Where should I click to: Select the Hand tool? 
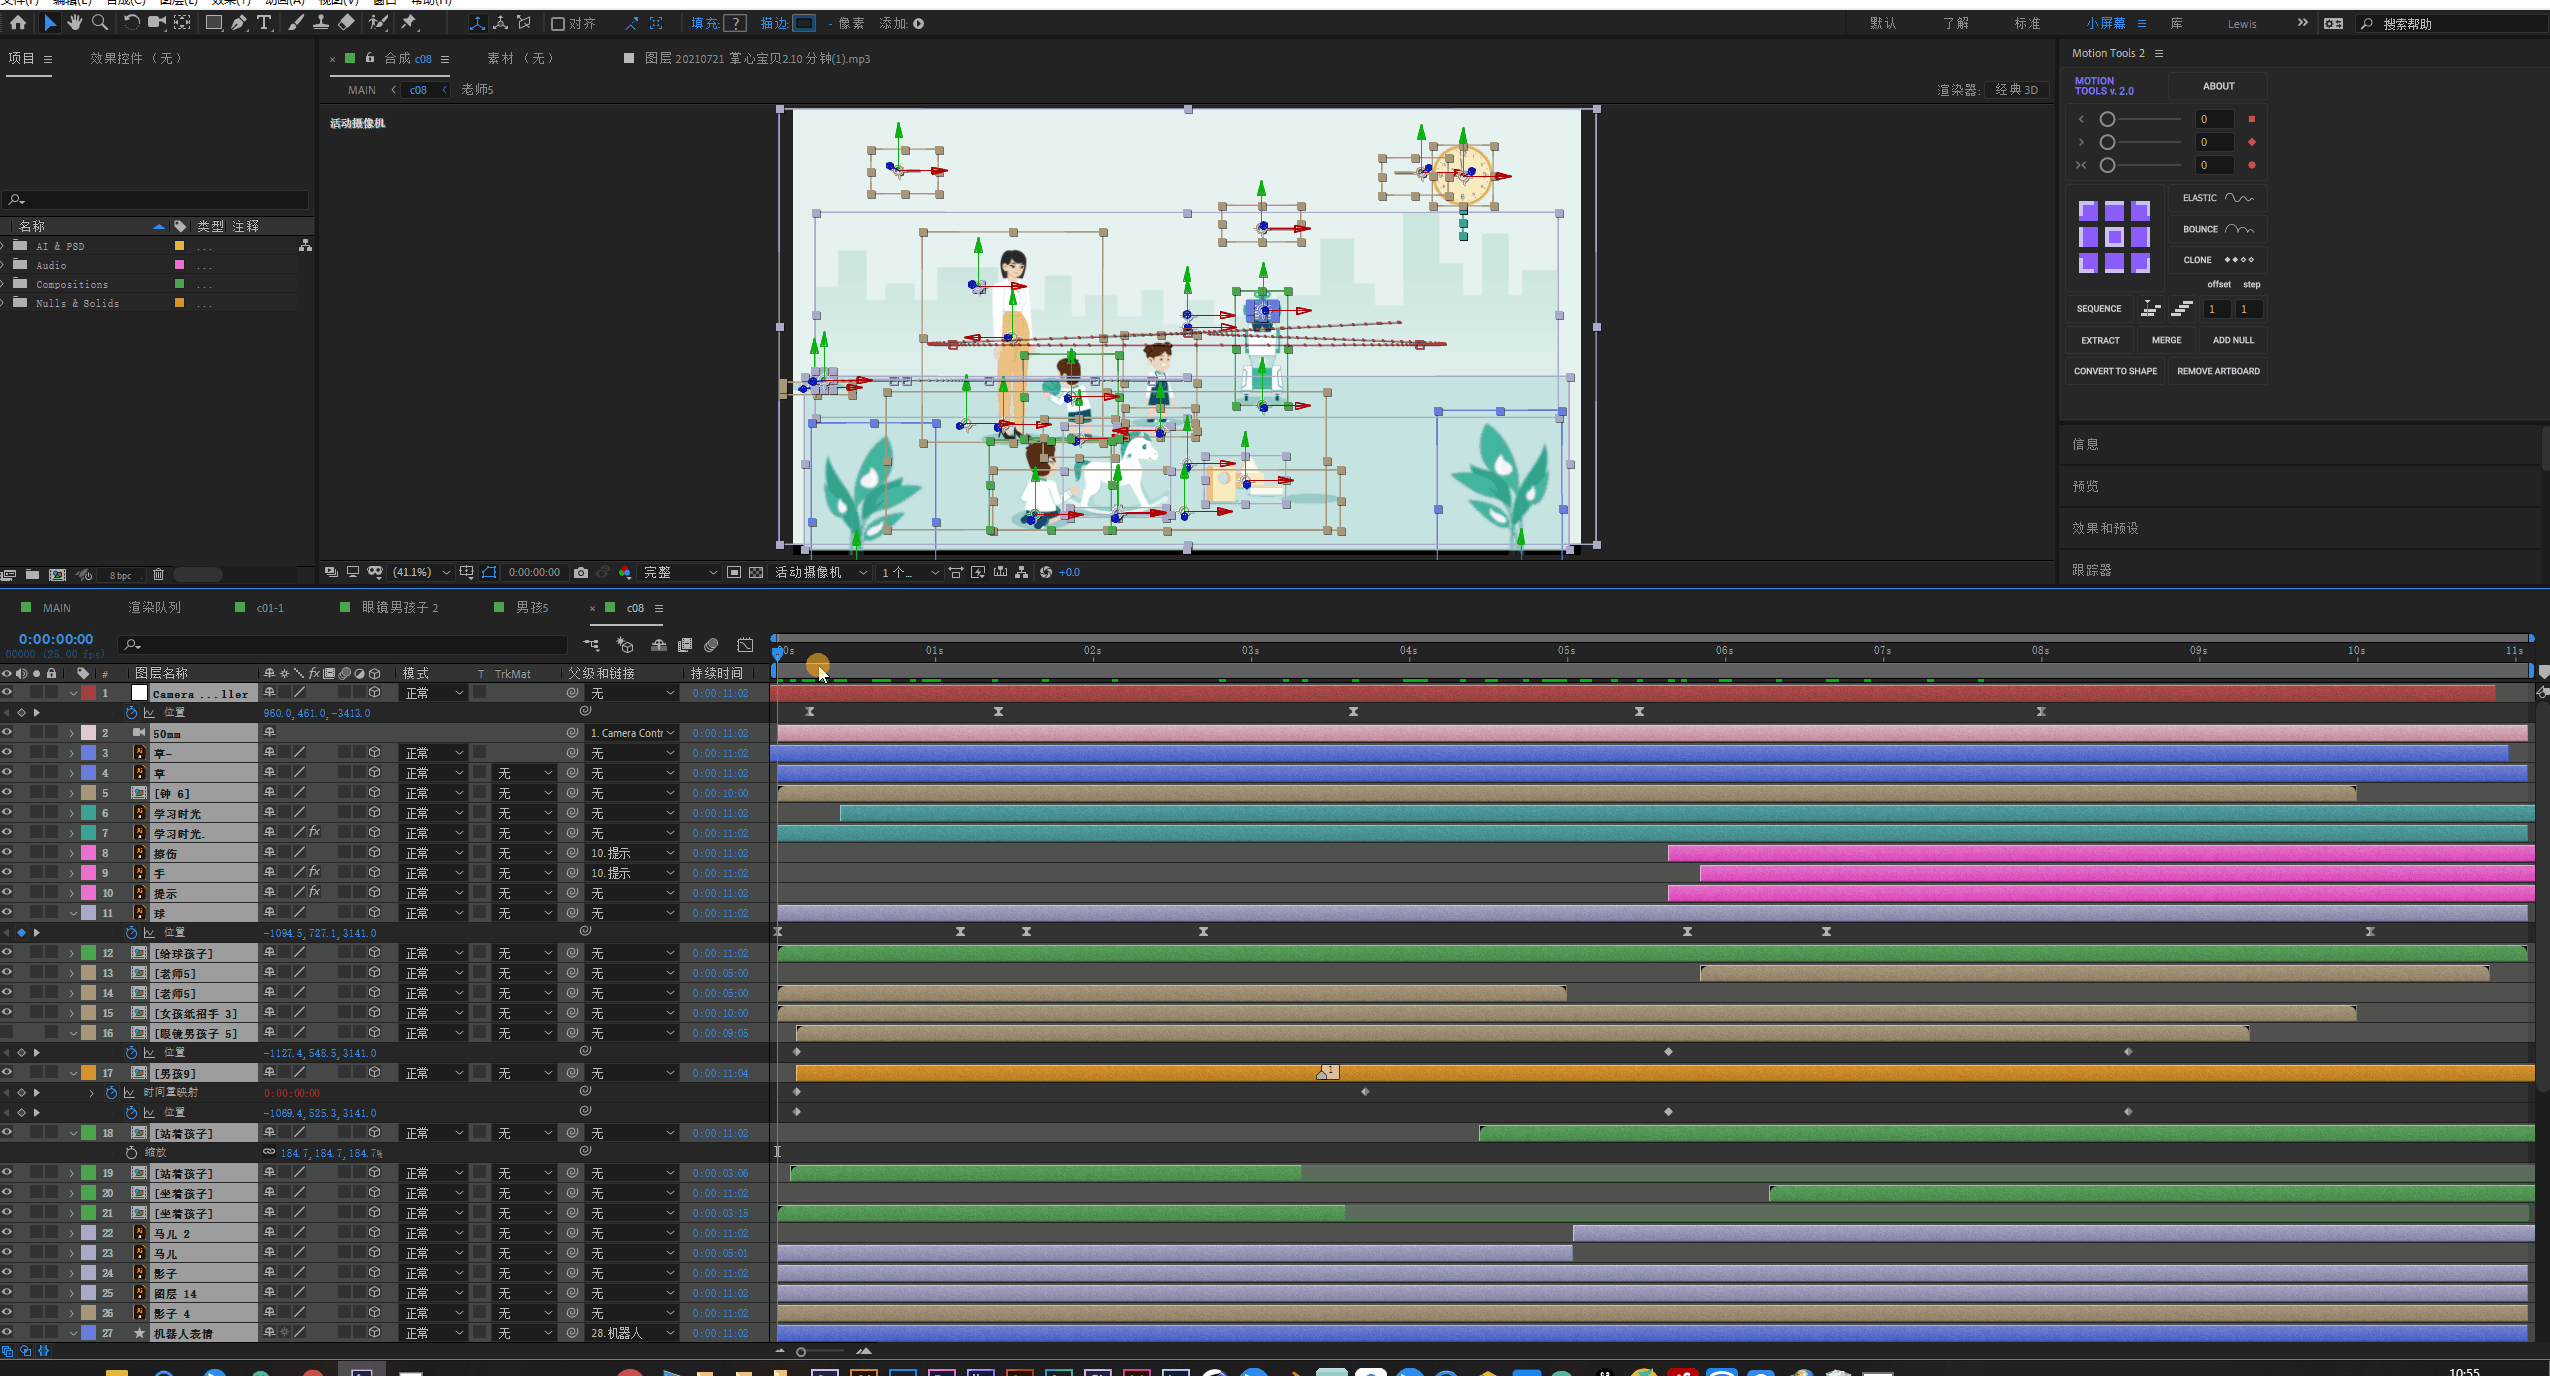[75, 22]
